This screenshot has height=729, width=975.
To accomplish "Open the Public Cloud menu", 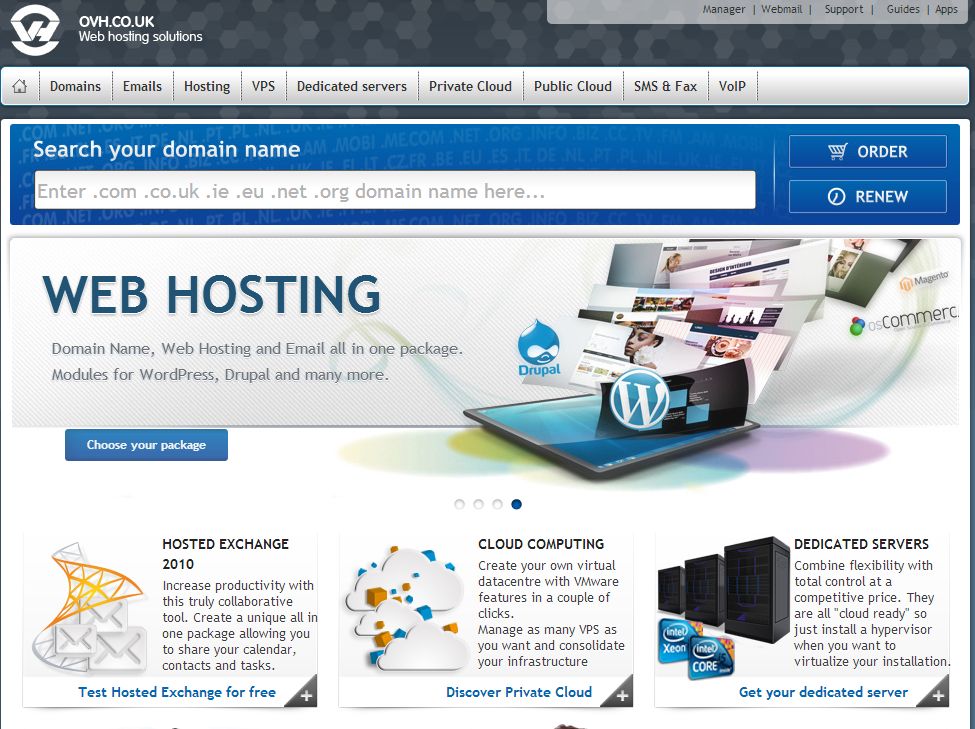I will (573, 86).
